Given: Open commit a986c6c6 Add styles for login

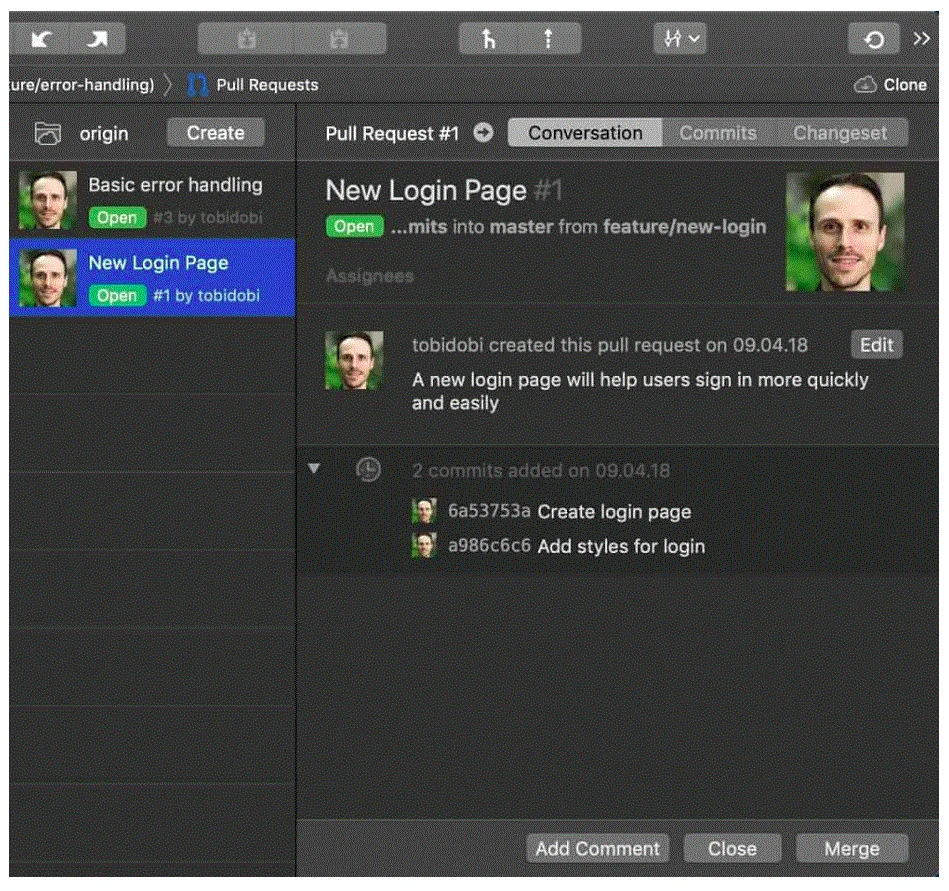Looking at the screenshot, I should 558,546.
